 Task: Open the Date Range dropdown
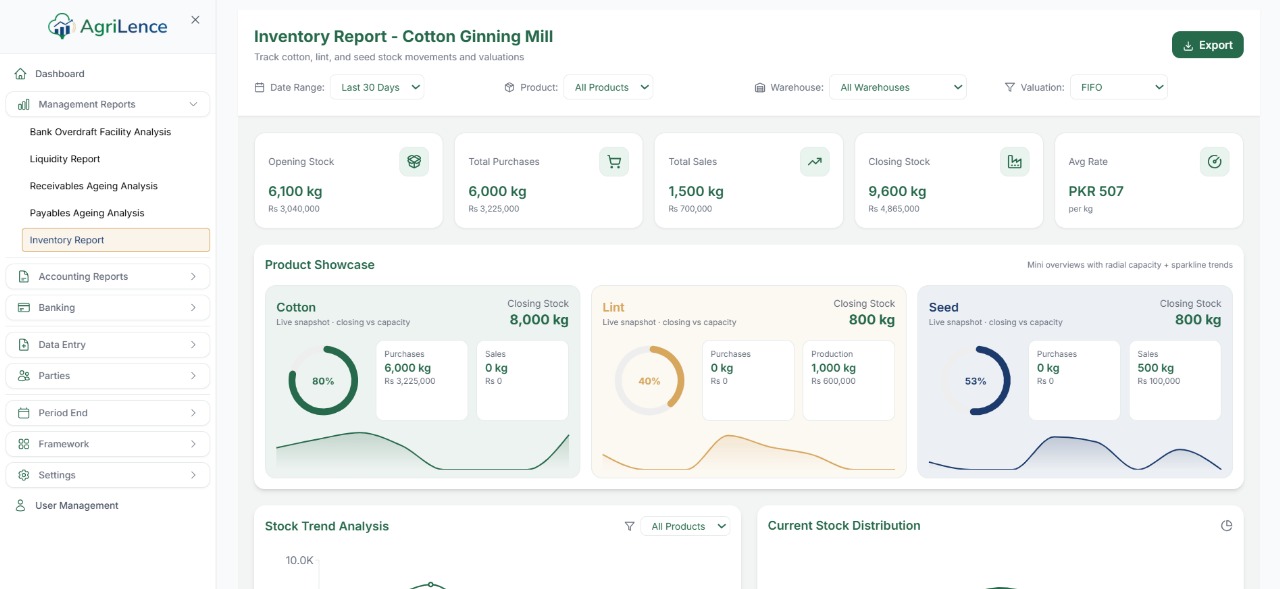[377, 88]
